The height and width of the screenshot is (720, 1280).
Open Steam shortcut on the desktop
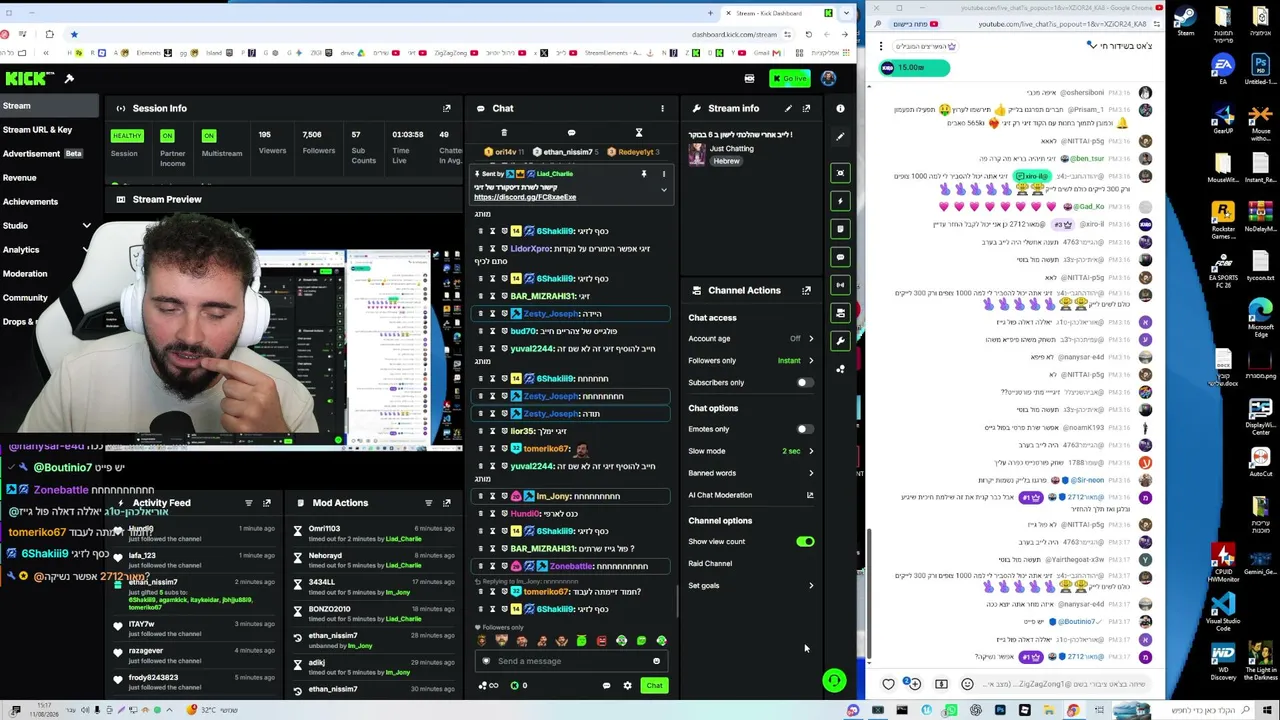click(1186, 21)
